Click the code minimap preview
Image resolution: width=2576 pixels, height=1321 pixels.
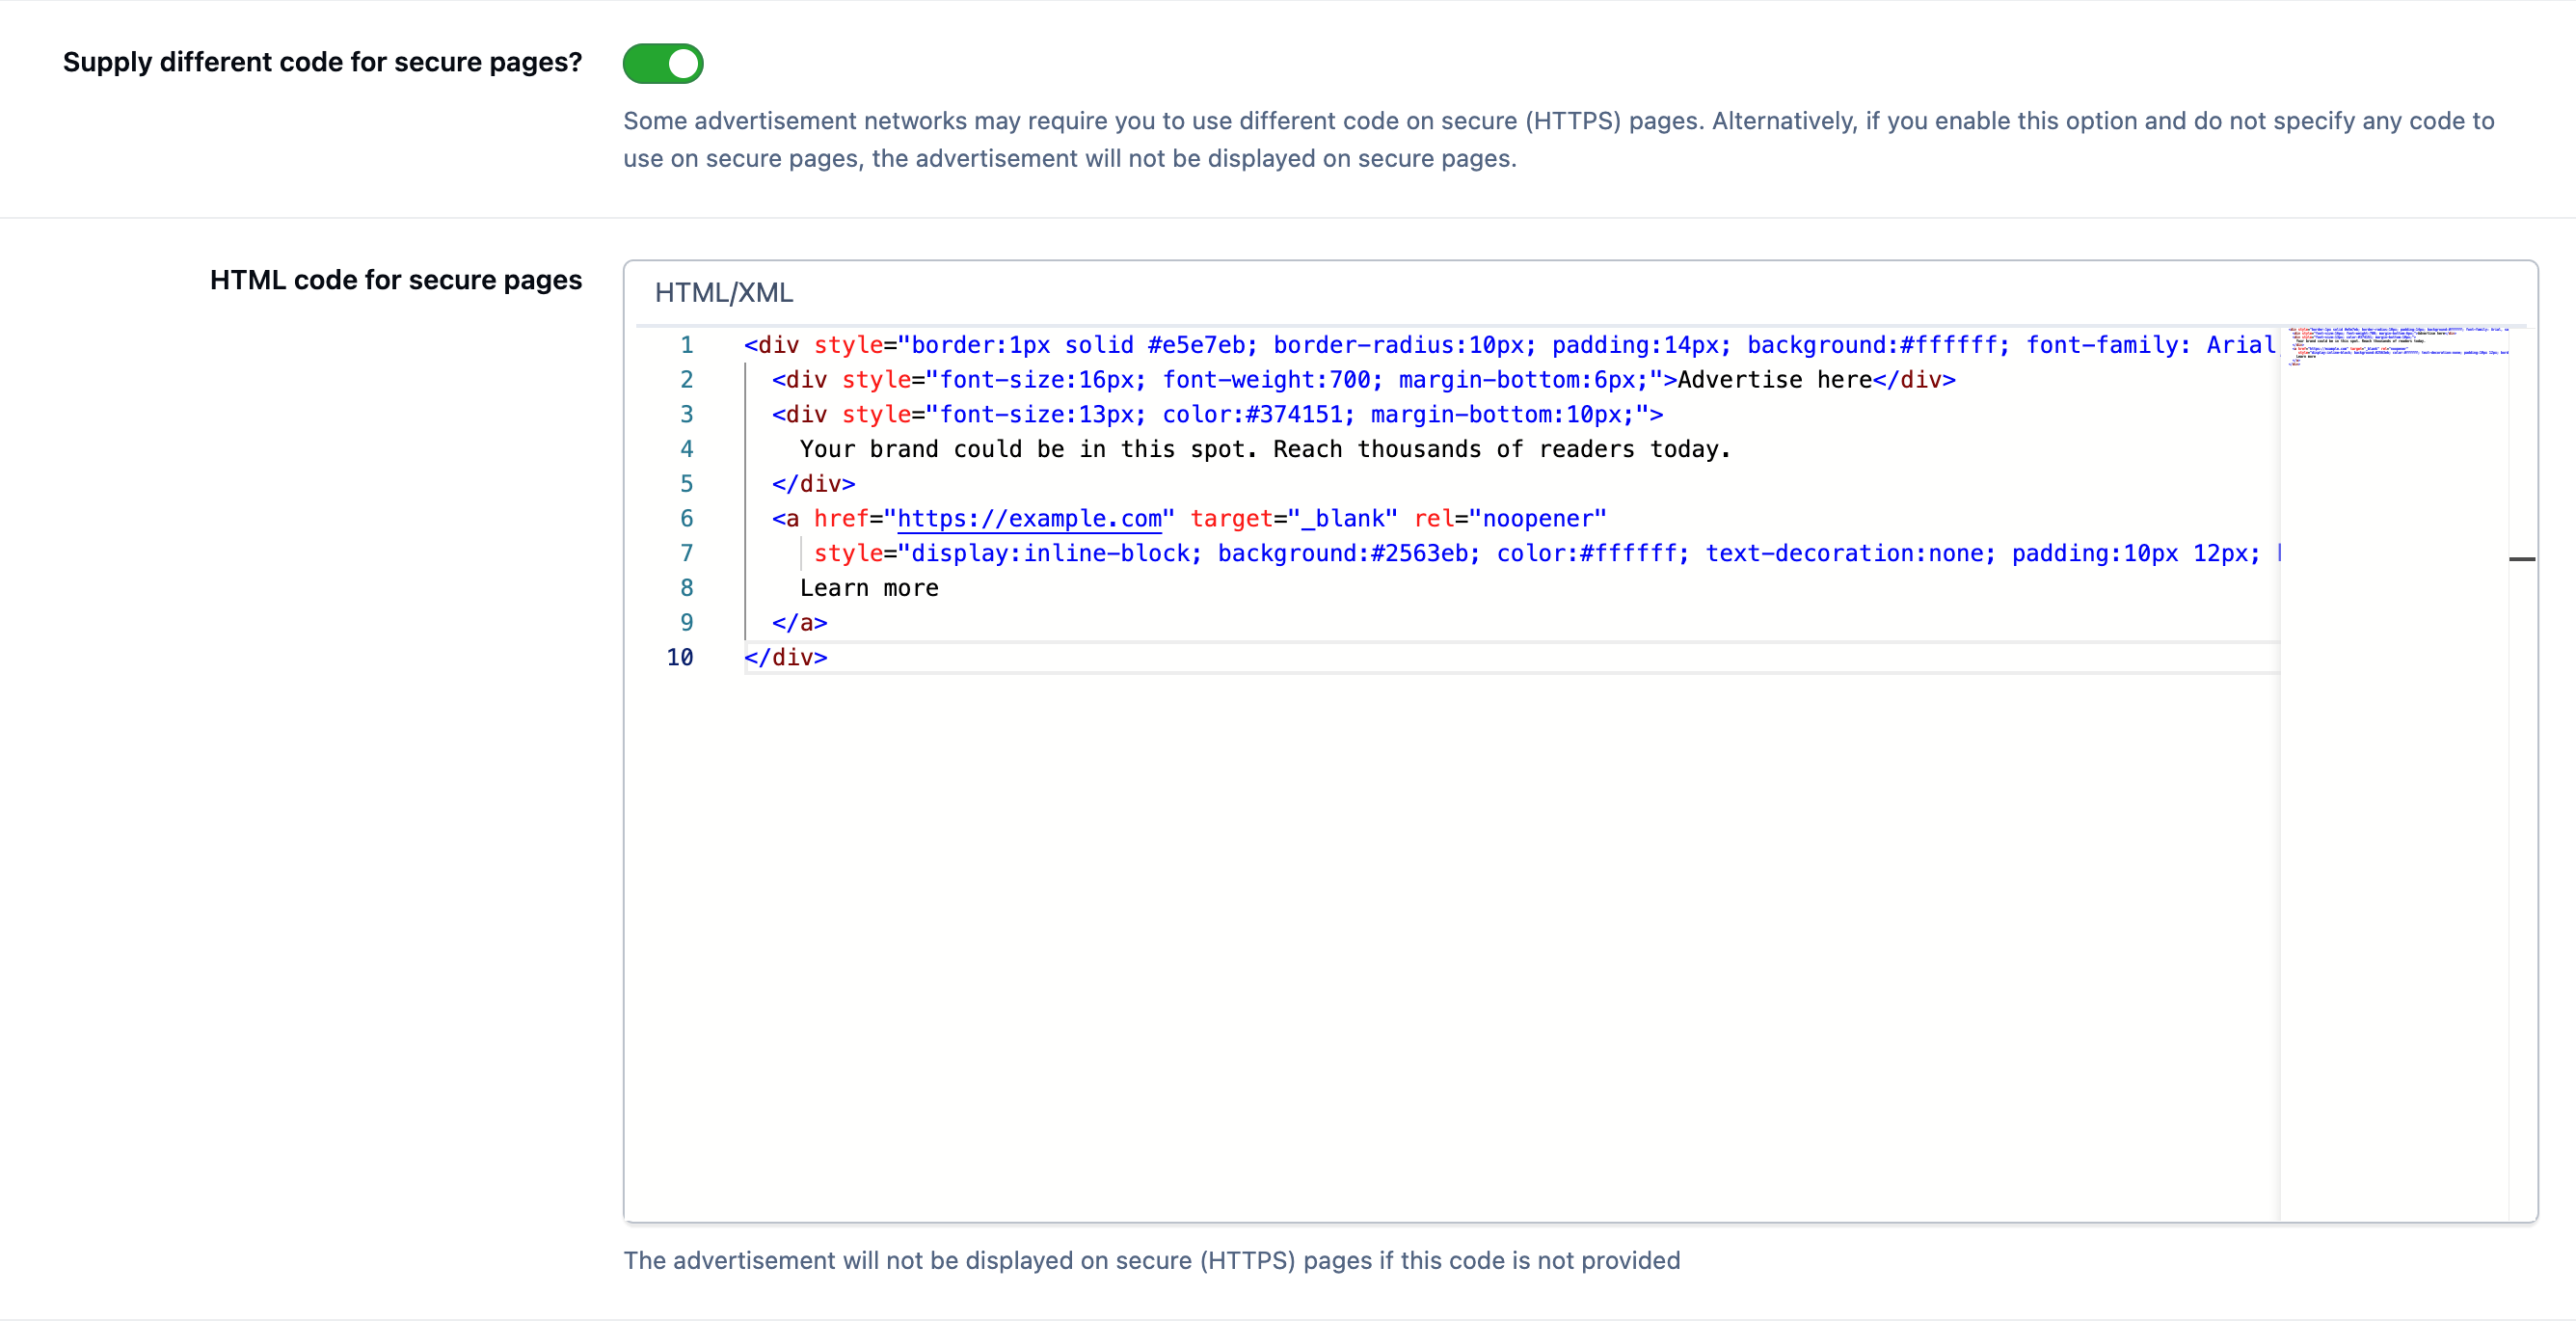pos(2398,346)
